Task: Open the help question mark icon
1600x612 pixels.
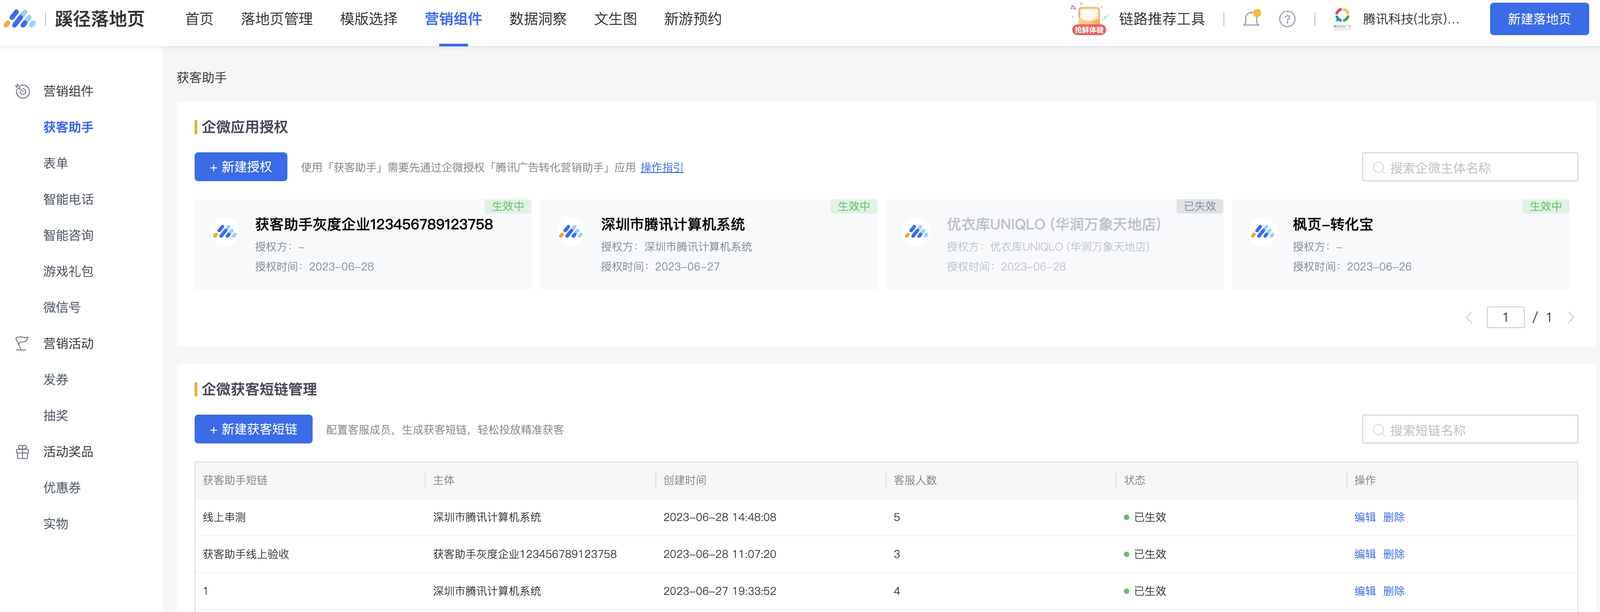Action: 1287,19
